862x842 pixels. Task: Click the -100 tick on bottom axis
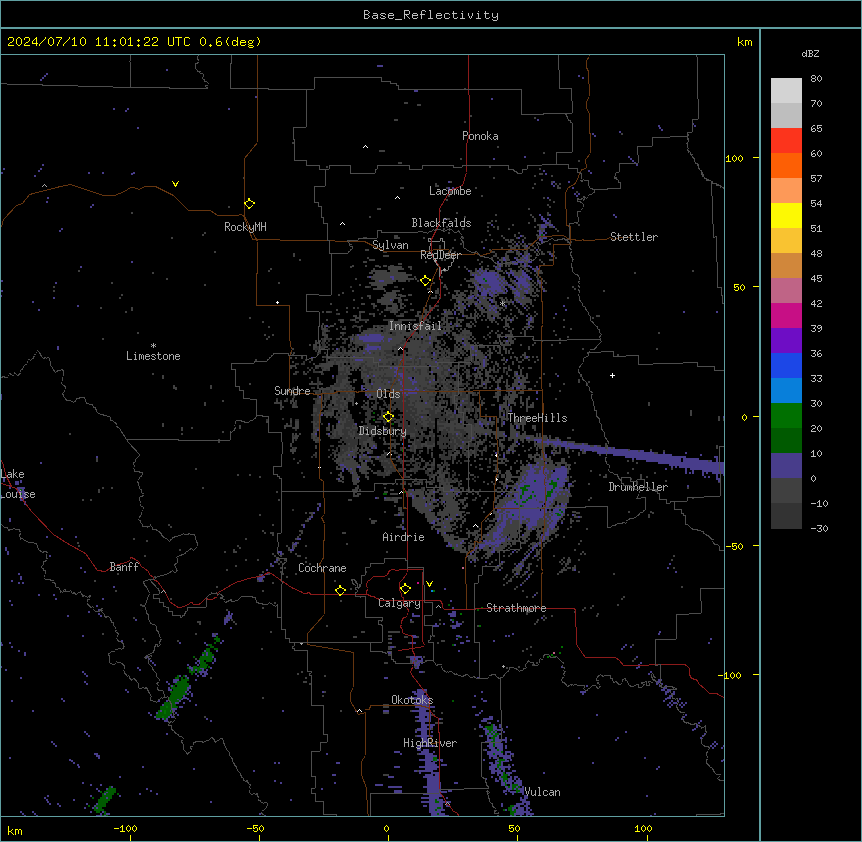(125, 828)
